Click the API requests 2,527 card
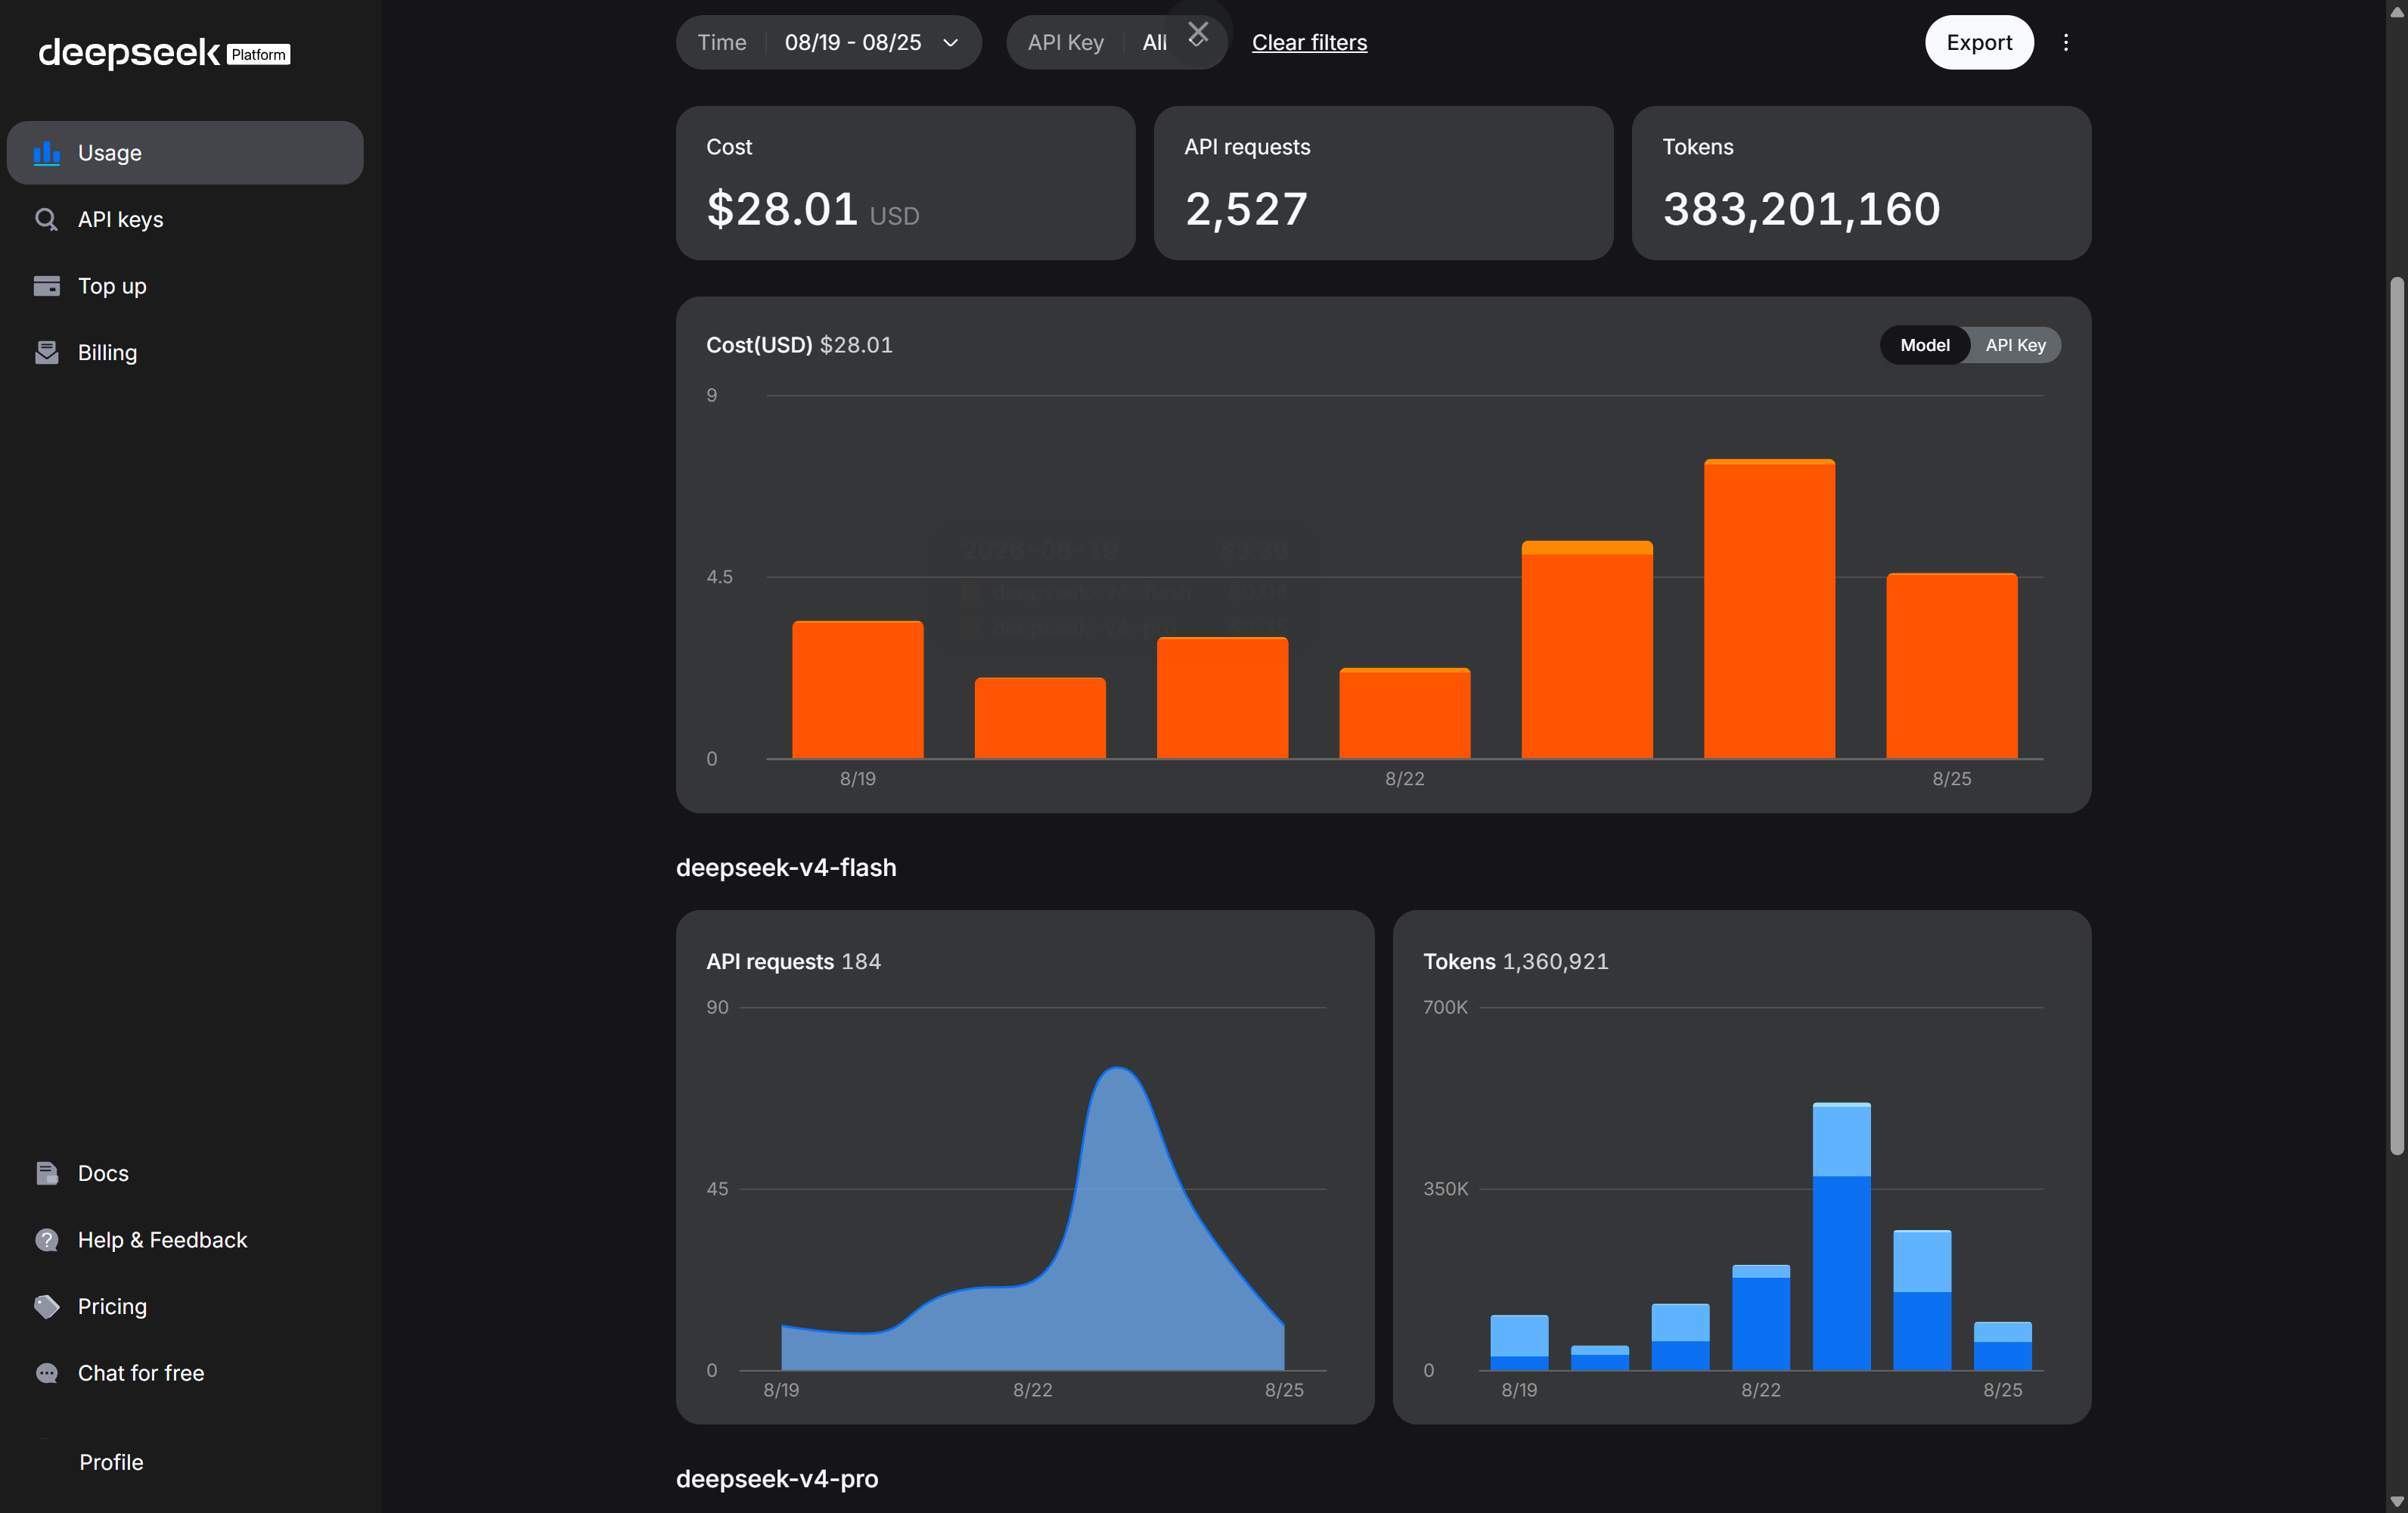This screenshot has height=1513, width=2408. click(x=1383, y=183)
